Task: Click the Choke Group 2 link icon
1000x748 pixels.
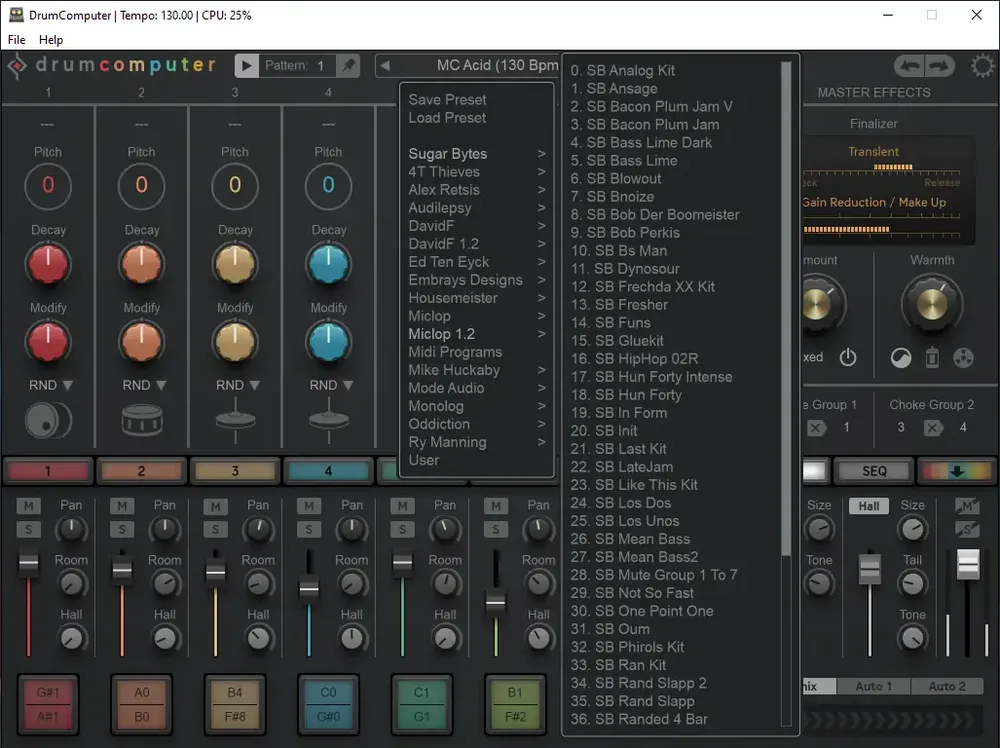Action: tap(932, 428)
